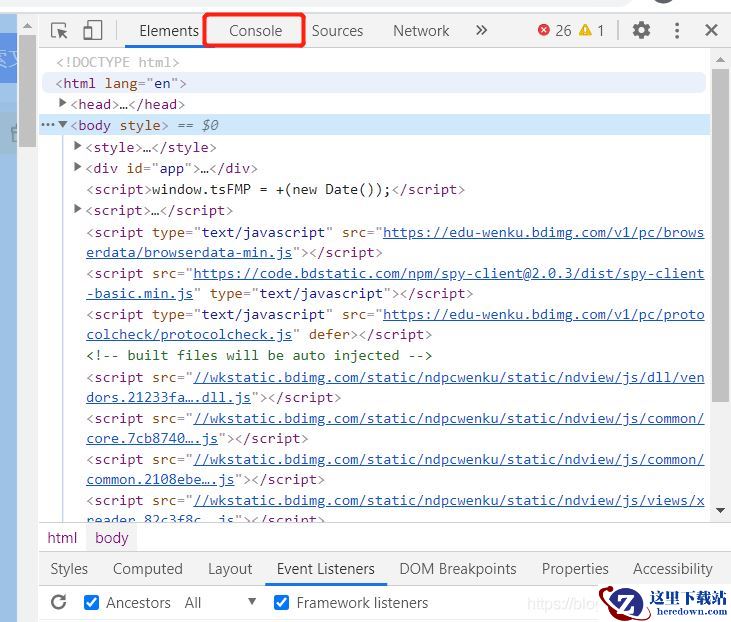731x622 pixels.
Task: Open the Network tab
Action: 421,31
